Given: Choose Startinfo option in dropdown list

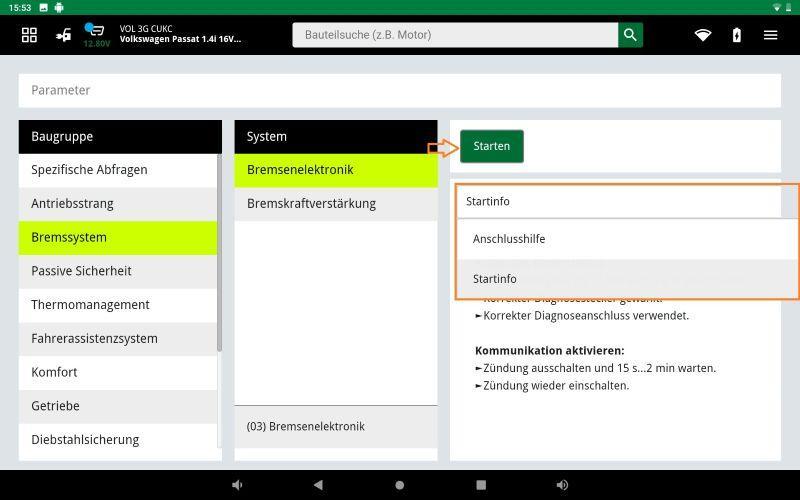Looking at the screenshot, I should [x=627, y=279].
